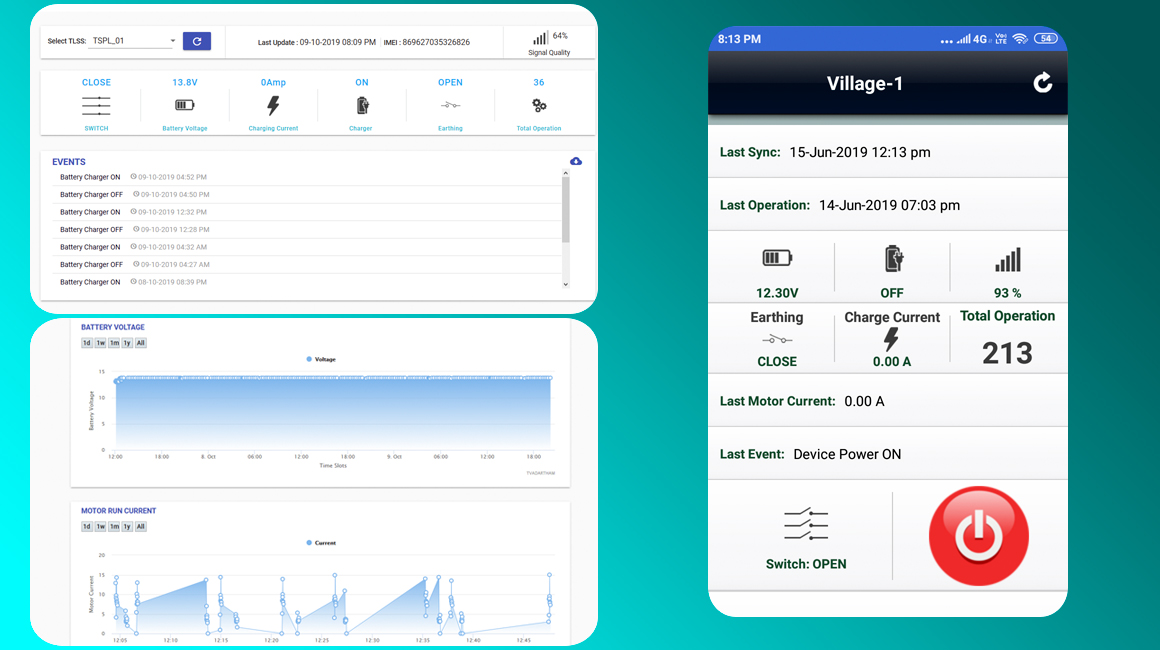Click the events list scrollbar thumb
Viewport: 1160px width, 650px height.
tap(566, 210)
